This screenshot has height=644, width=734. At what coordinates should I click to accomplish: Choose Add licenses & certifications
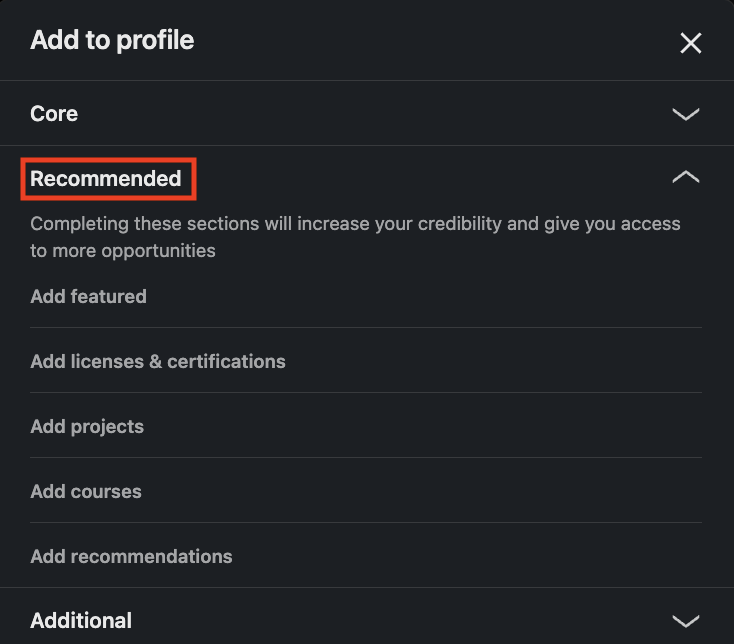366,361
